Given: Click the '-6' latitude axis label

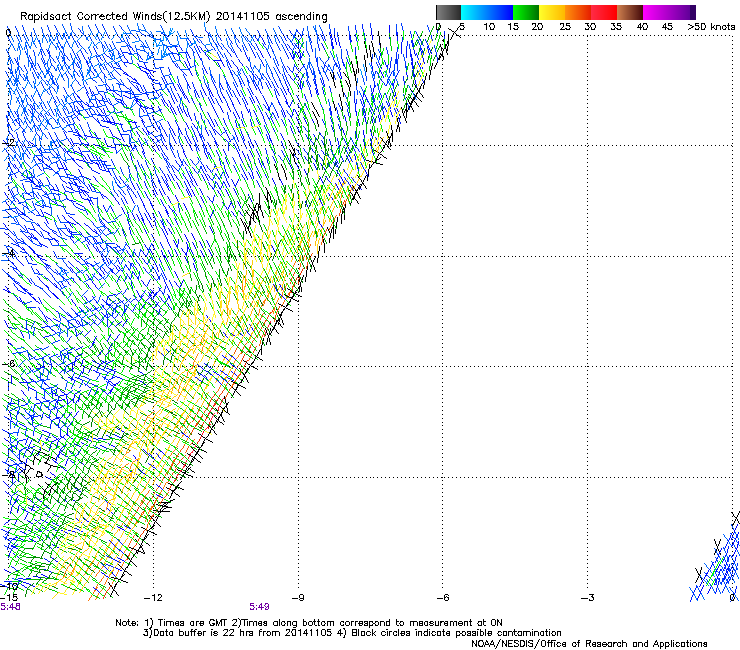Looking at the screenshot, I should 8,364.
